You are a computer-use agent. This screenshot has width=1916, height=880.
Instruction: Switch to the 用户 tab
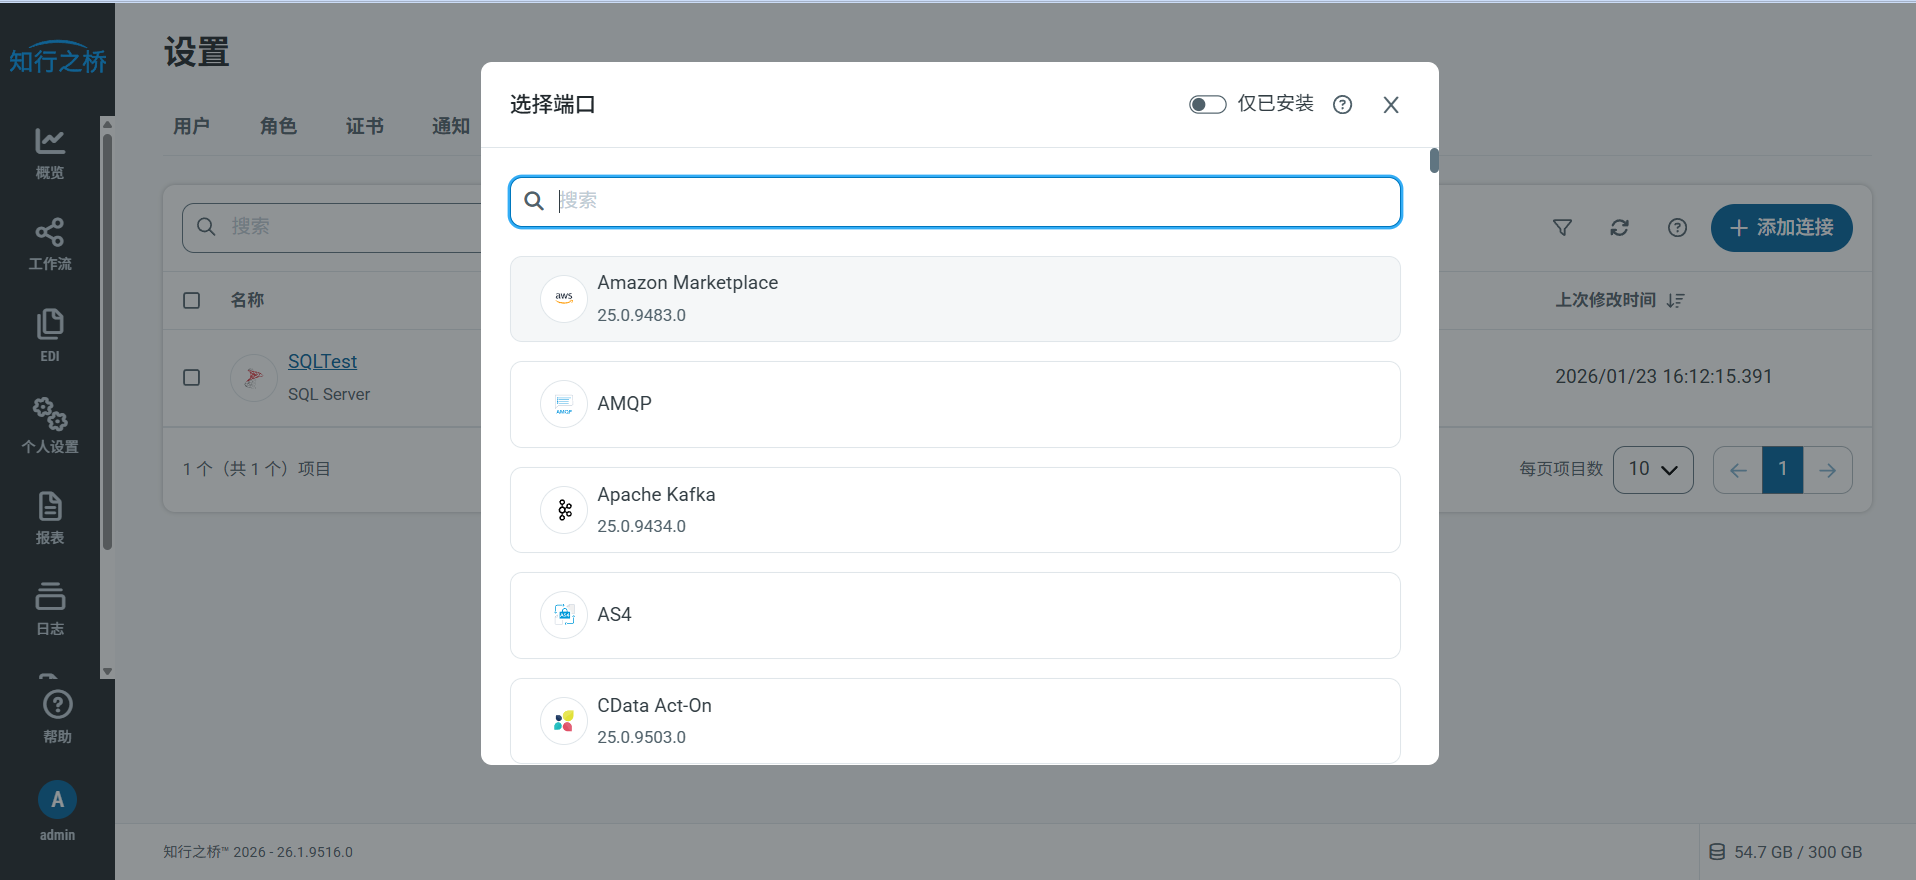[x=191, y=126]
